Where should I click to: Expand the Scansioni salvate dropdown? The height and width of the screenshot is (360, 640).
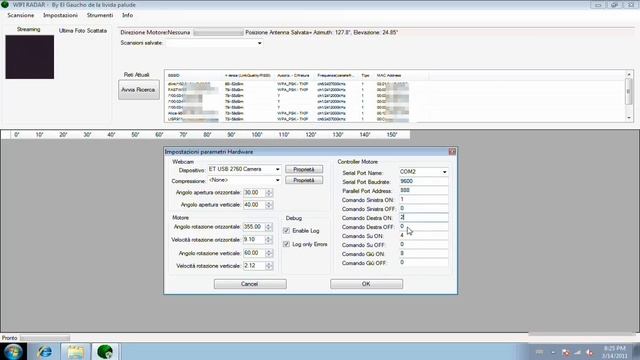[x=259, y=43]
